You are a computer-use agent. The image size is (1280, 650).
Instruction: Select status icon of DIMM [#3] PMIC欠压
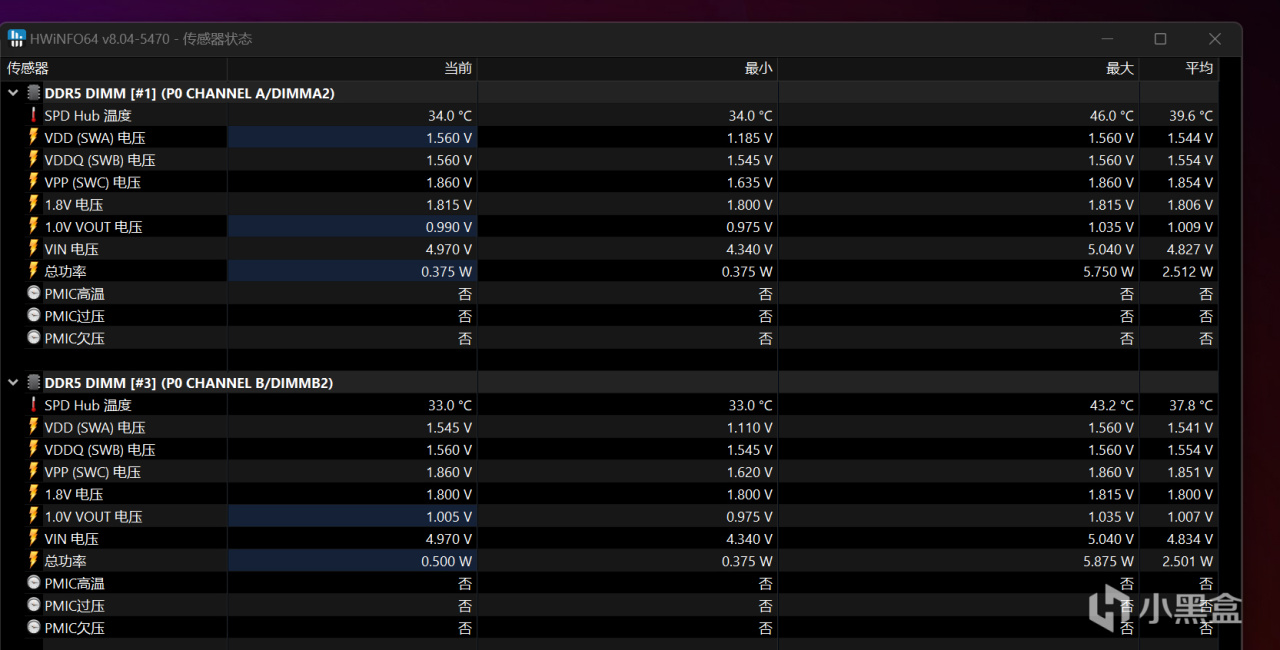[x=34, y=628]
